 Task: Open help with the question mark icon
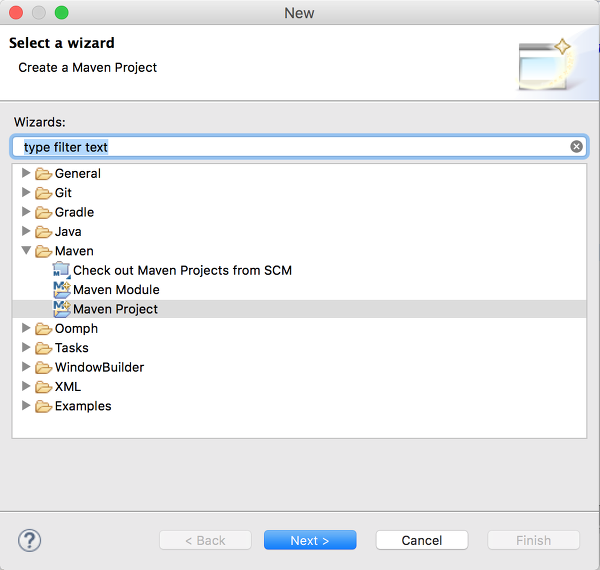pos(29,540)
